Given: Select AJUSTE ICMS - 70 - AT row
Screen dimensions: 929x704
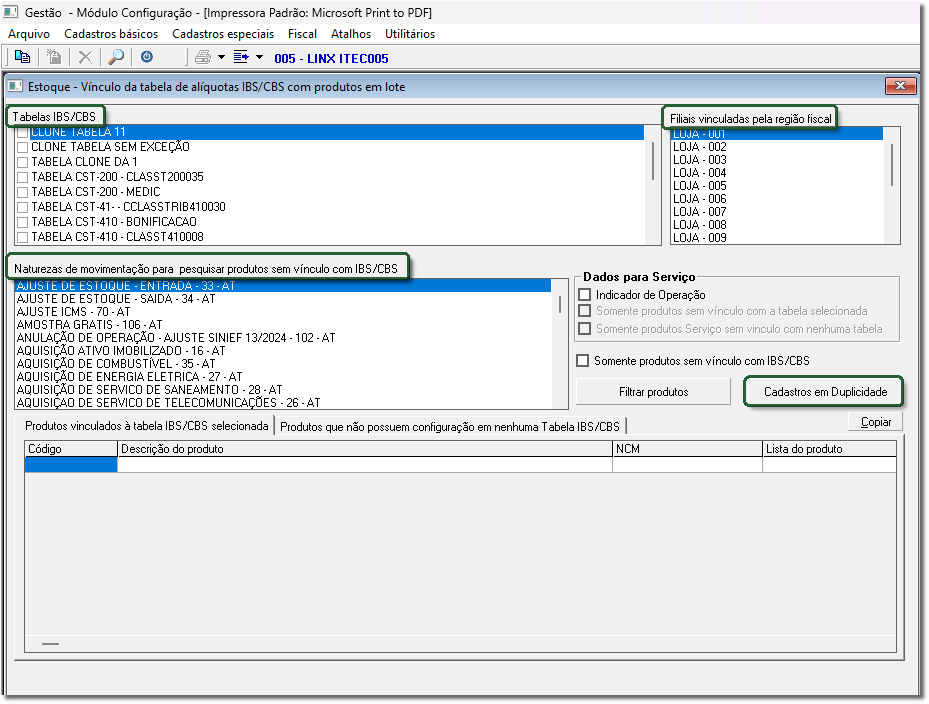Looking at the screenshot, I should 283,312.
